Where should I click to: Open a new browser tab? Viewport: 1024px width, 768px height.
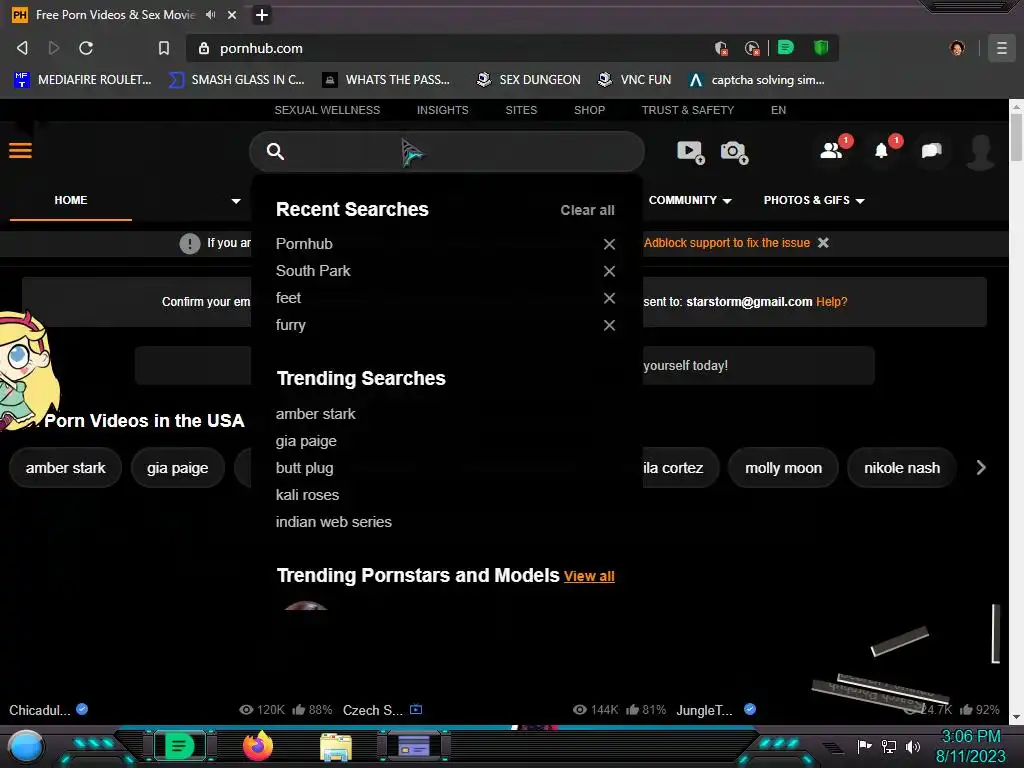(261, 14)
